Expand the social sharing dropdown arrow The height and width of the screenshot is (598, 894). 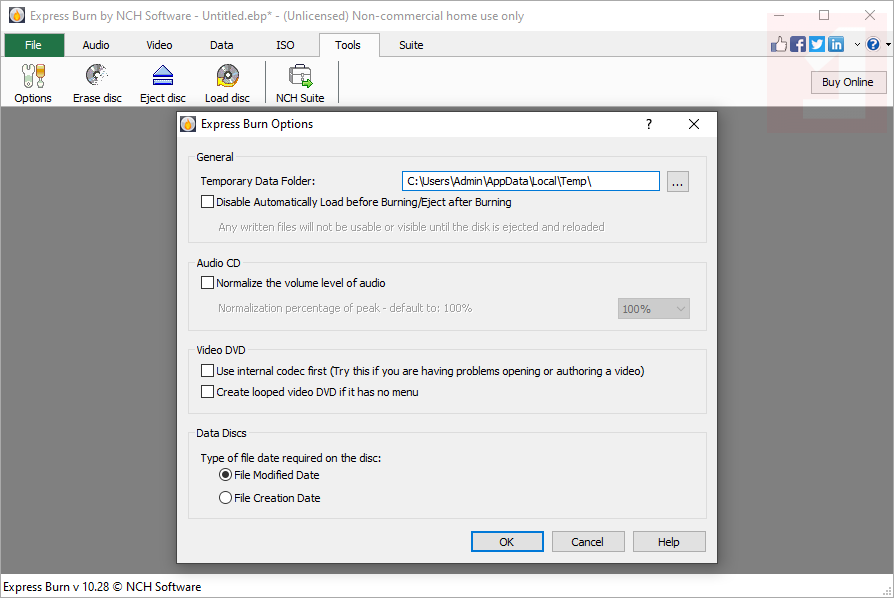click(857, 44)
